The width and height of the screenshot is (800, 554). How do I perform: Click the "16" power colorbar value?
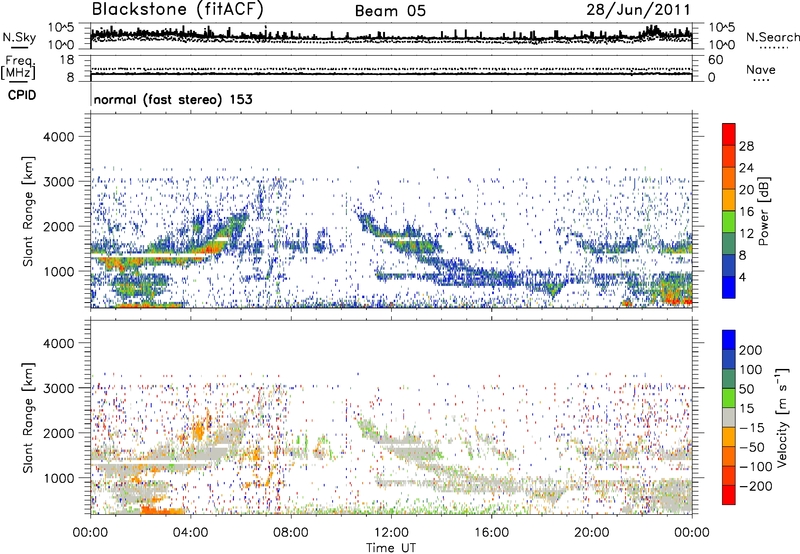pos(746,212)
